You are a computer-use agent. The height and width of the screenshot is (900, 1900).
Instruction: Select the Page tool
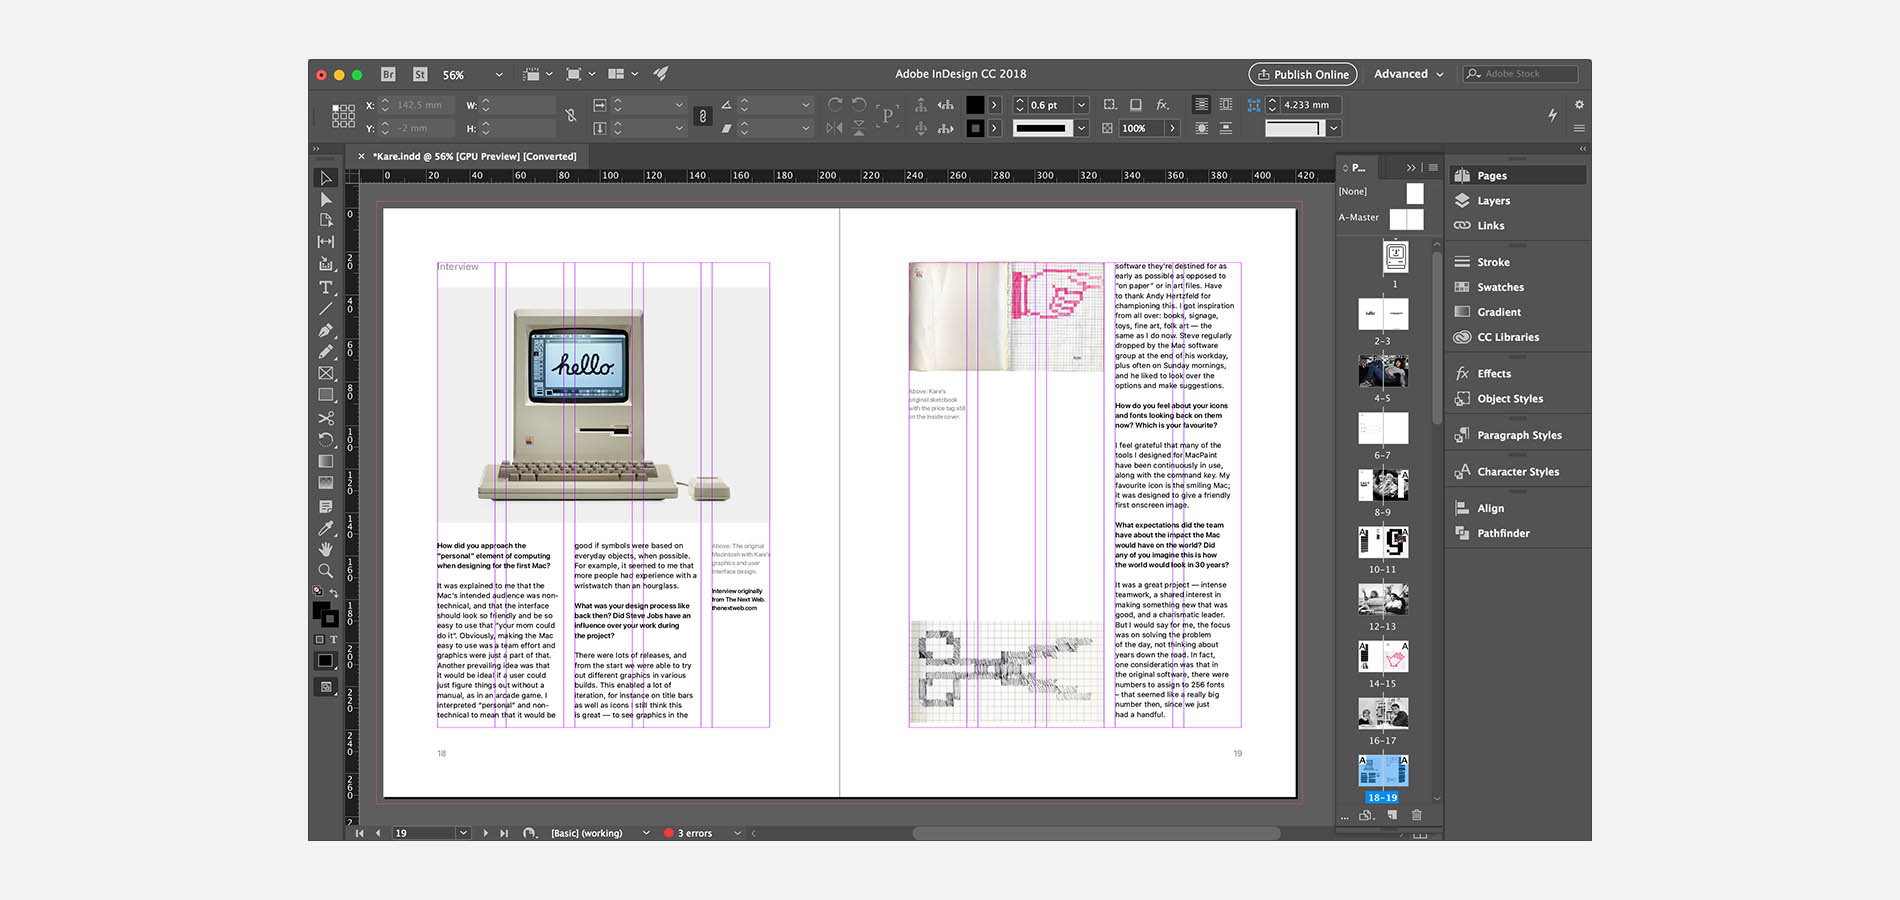pyautogui.click(x=326, y=220)
